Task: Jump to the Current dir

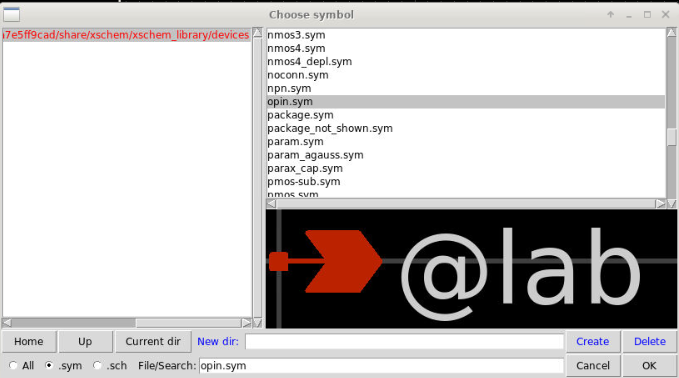Action: [153, 342]
